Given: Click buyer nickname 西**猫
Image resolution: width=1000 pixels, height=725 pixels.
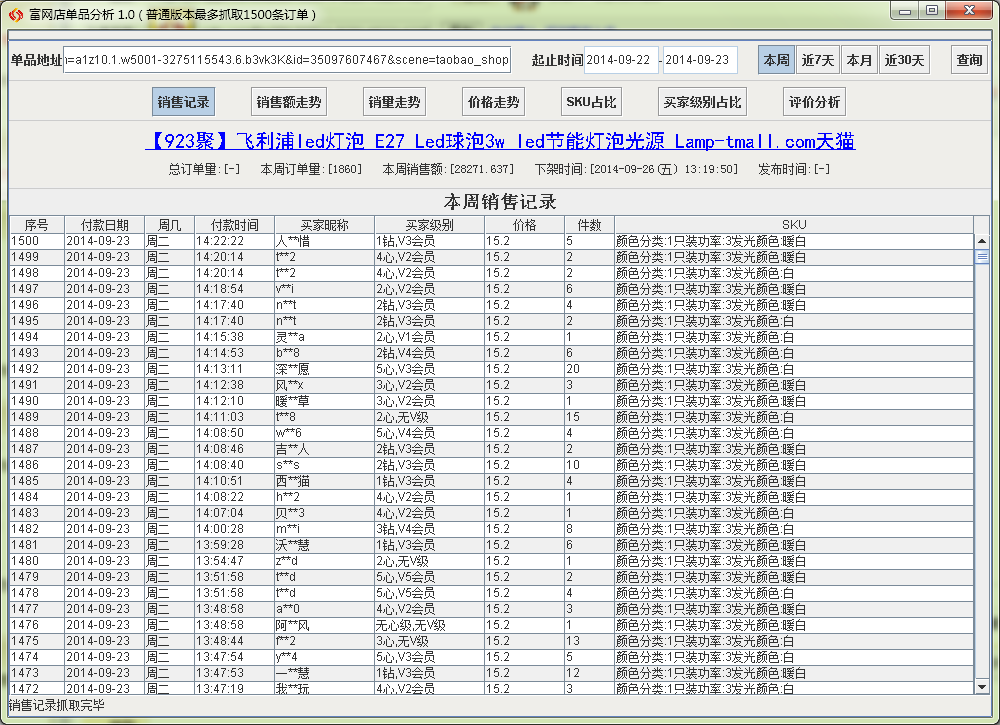Looking at the screenshot, I should (324, 481).
